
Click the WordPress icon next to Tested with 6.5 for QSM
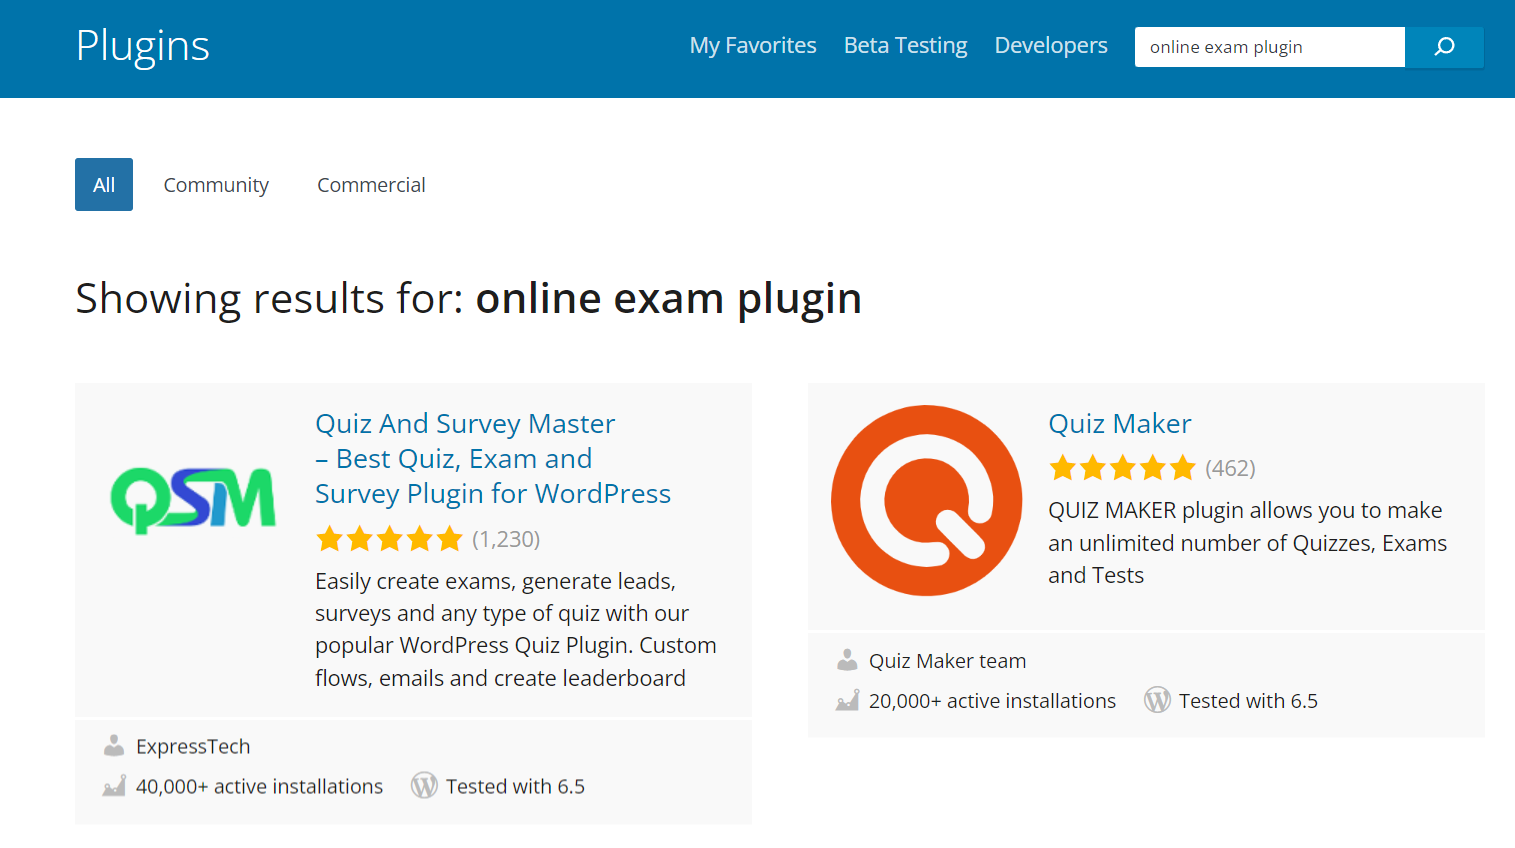click(x=424, y=786)
